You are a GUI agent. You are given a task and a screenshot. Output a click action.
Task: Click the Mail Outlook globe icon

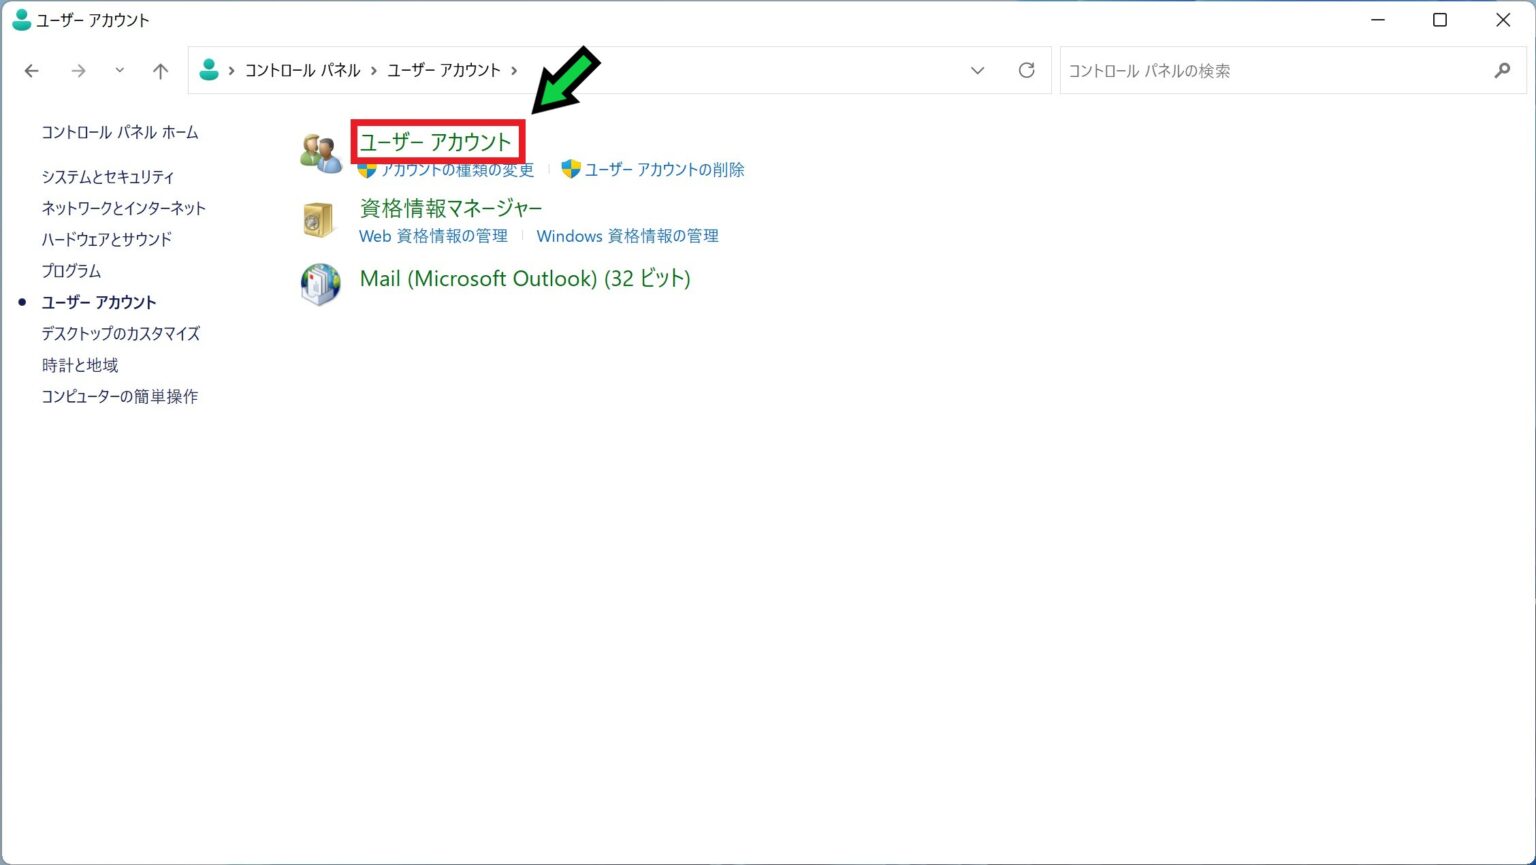[321, 284]
